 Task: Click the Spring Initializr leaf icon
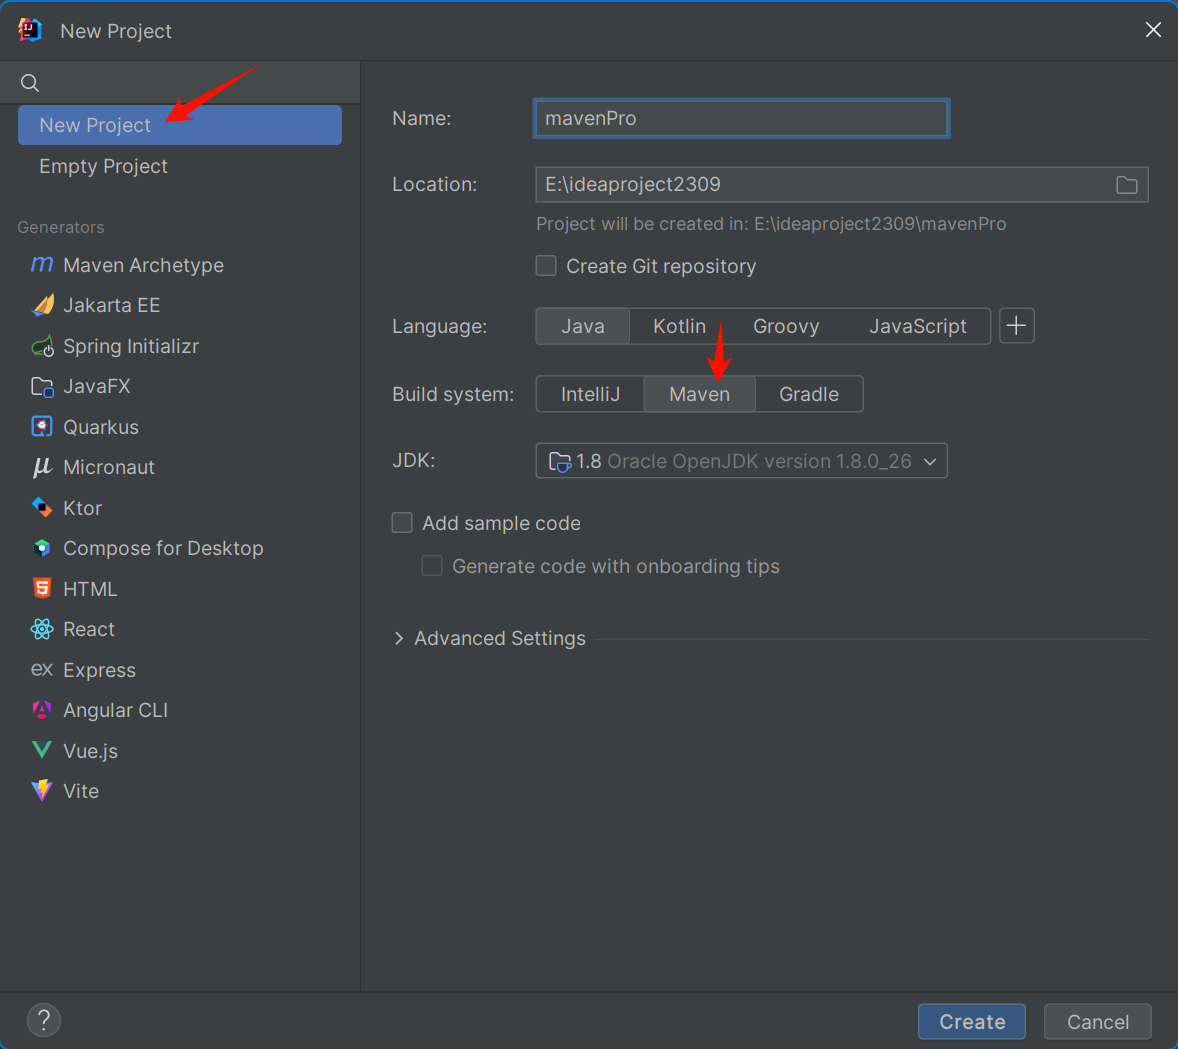click(x=42, y=346)
